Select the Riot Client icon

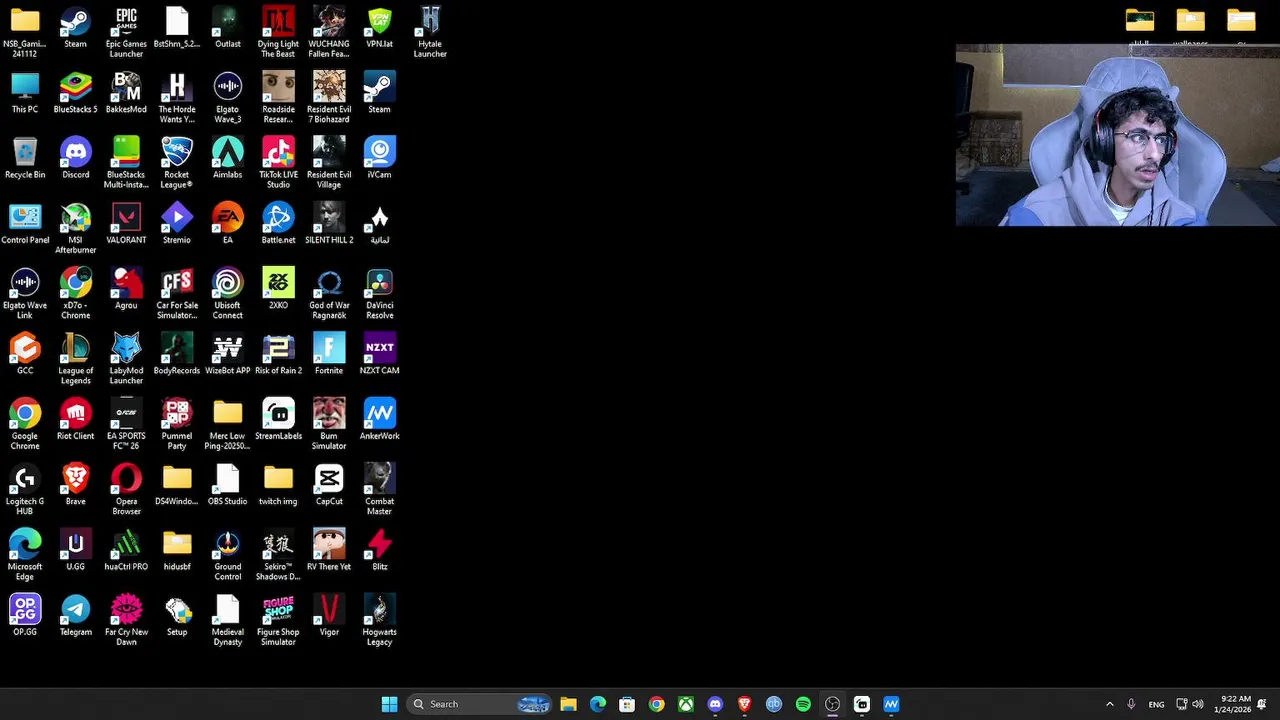click(76, 420)
